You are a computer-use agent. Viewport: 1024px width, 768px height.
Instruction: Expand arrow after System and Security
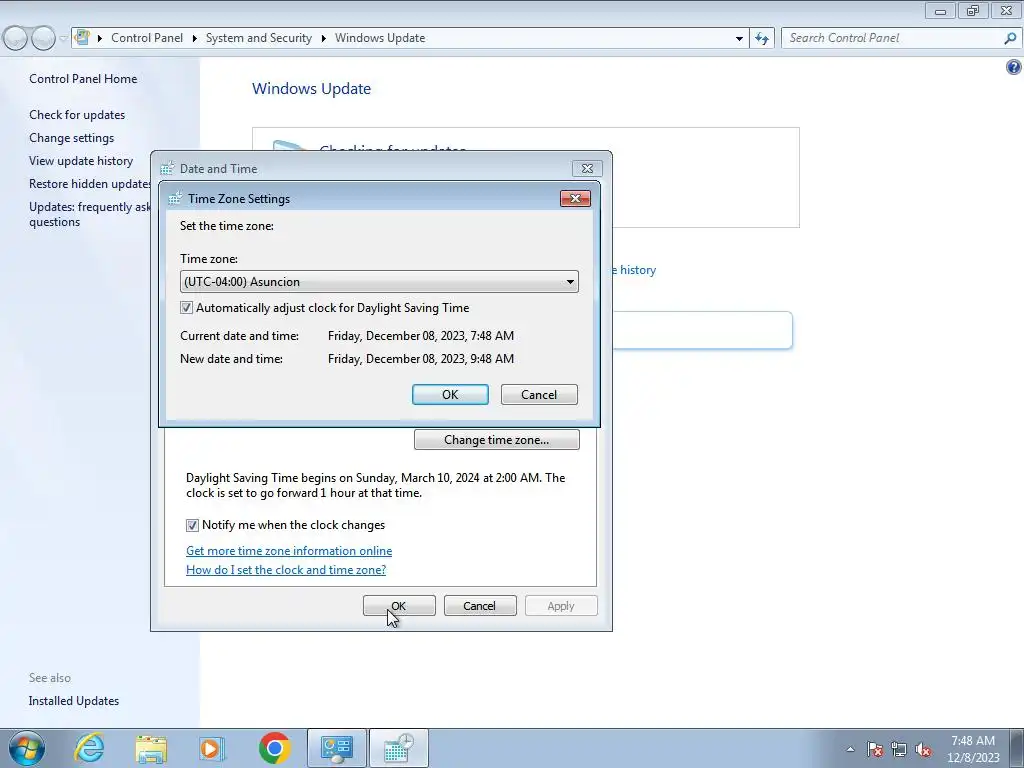point(323,39)
